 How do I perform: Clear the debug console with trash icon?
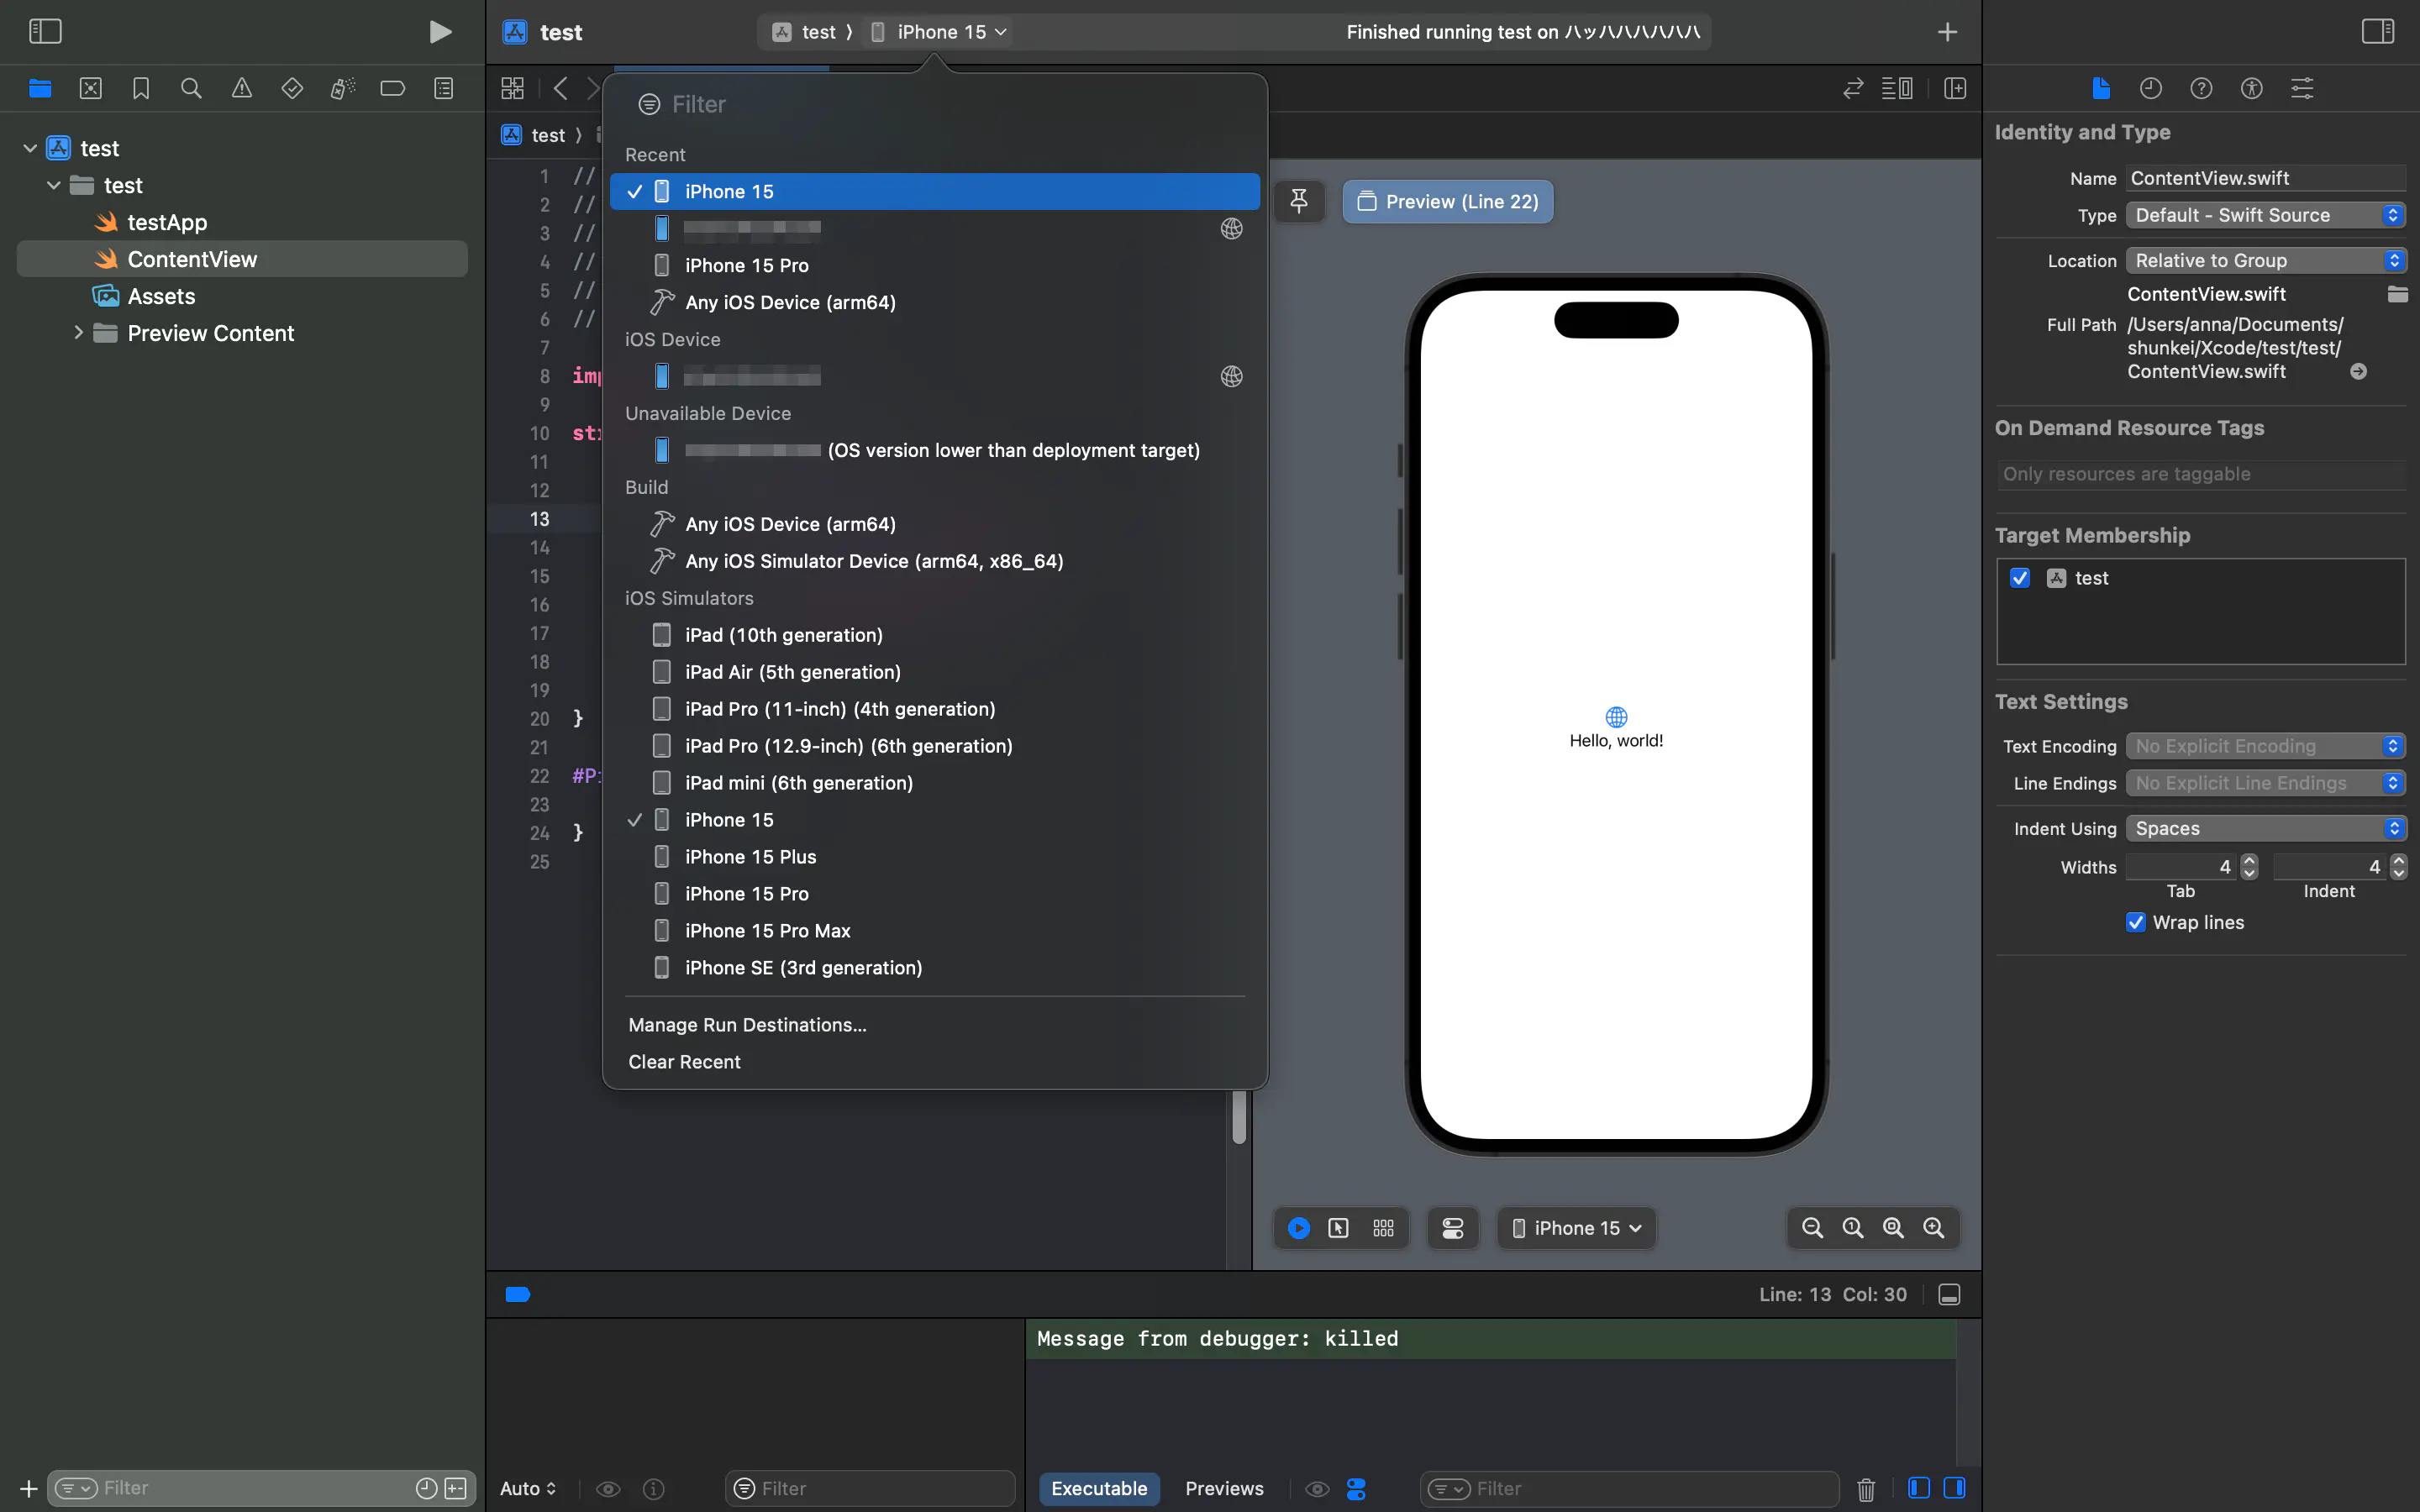click(1866, 1489)
